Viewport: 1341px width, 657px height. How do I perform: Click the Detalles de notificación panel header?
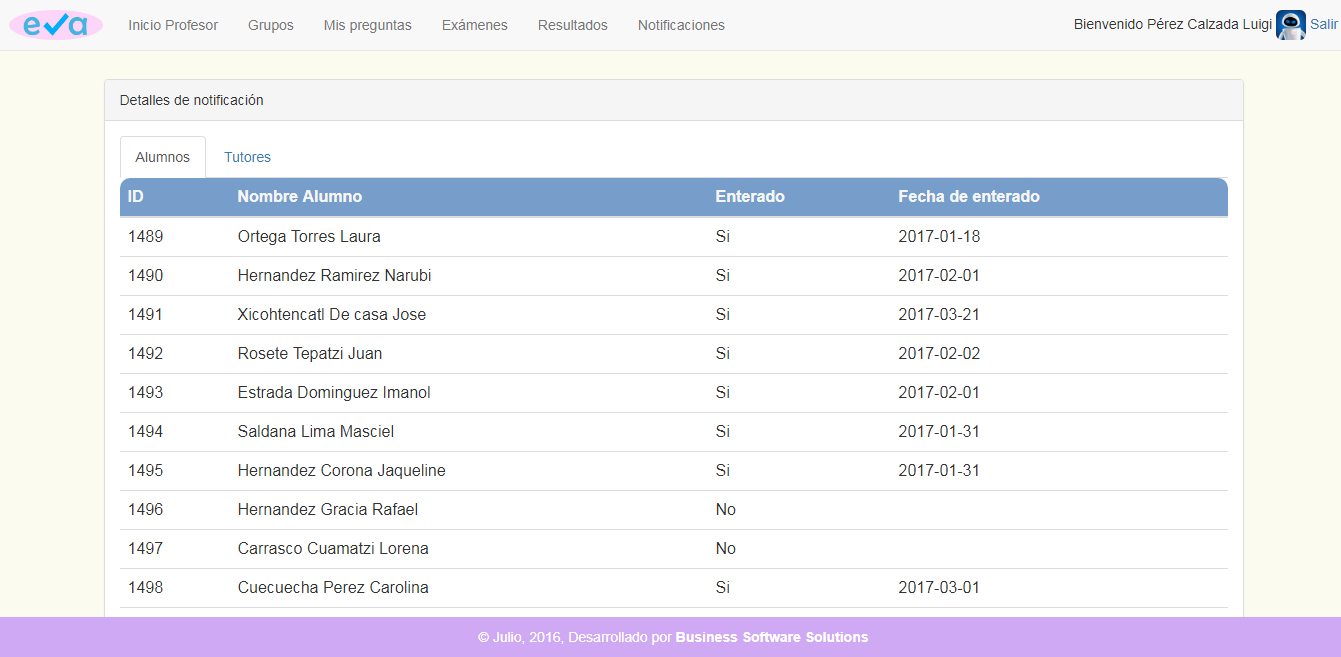191,100
